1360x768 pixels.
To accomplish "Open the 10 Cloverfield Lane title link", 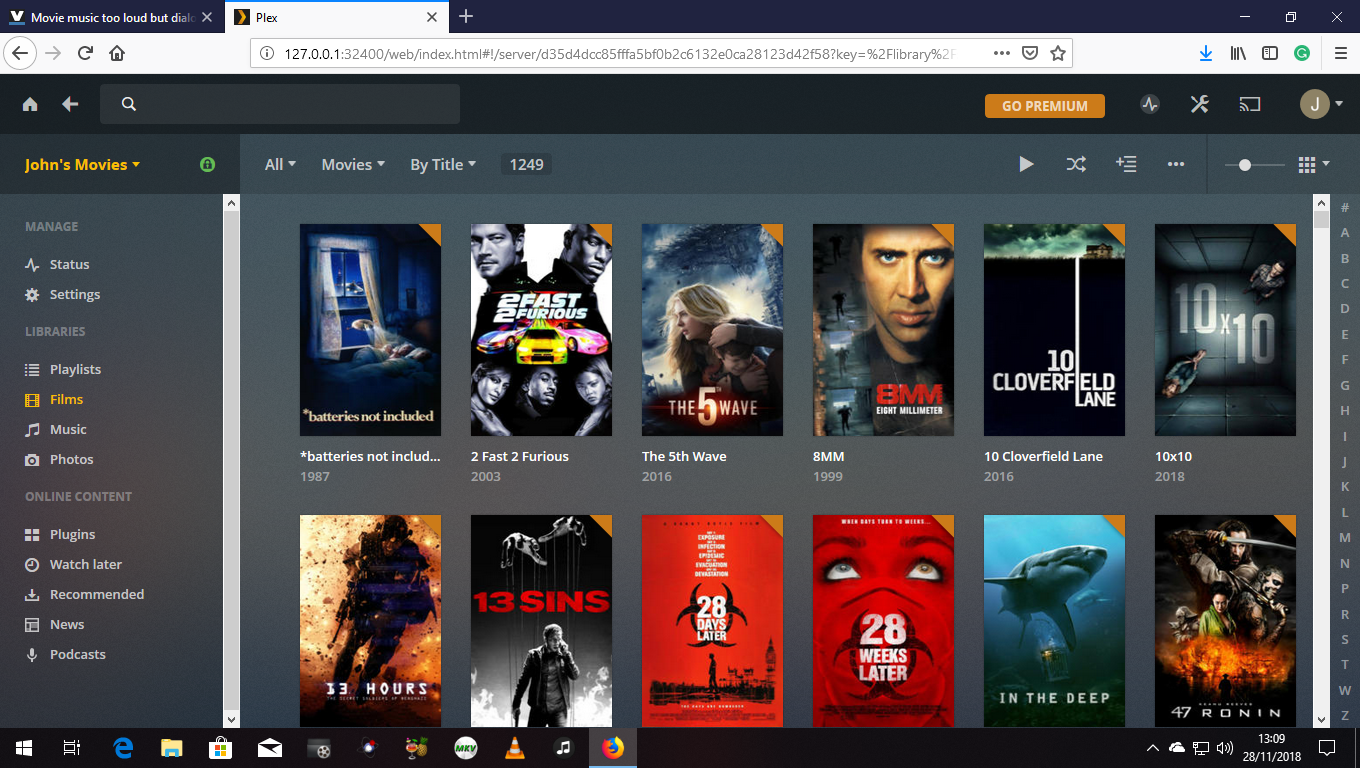I will coord(1043,456).
